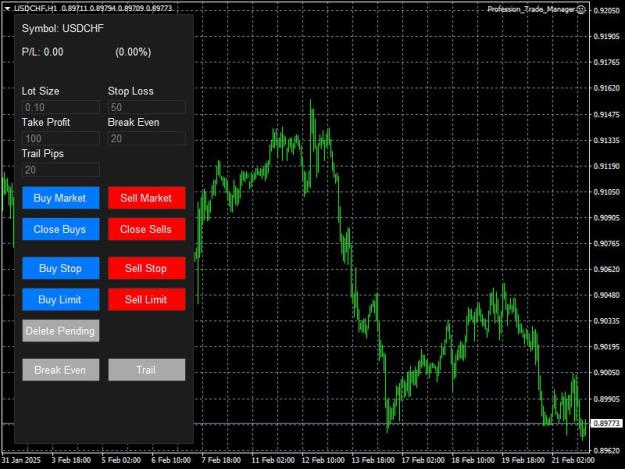The image size is (625, 469).
Task: Close all buys with Close Buys
Action: pyautogui.click(x=61, y=229)
